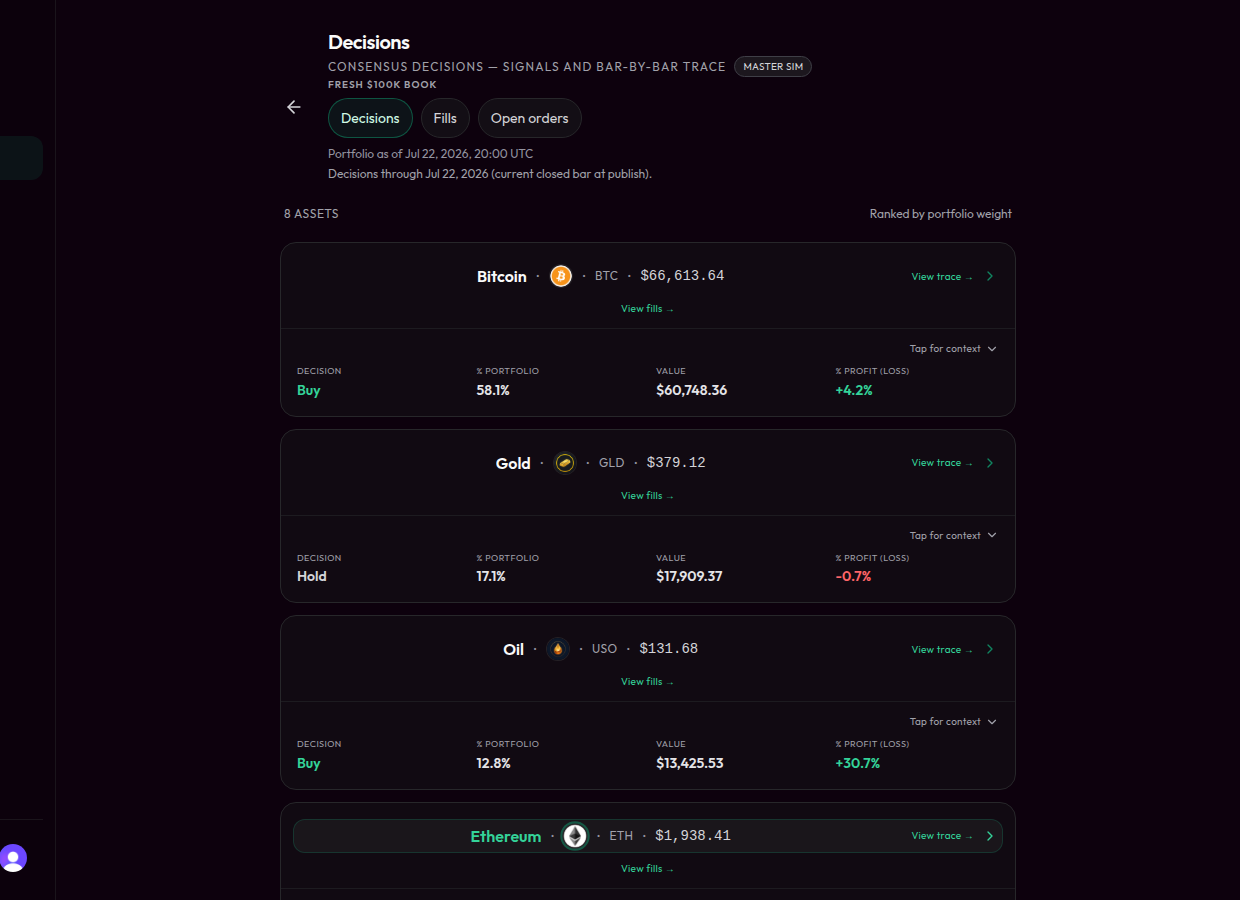This screenshot has height=900, width=1240.
Task: Click the BTC ticker label
Action: pos(606,276)
